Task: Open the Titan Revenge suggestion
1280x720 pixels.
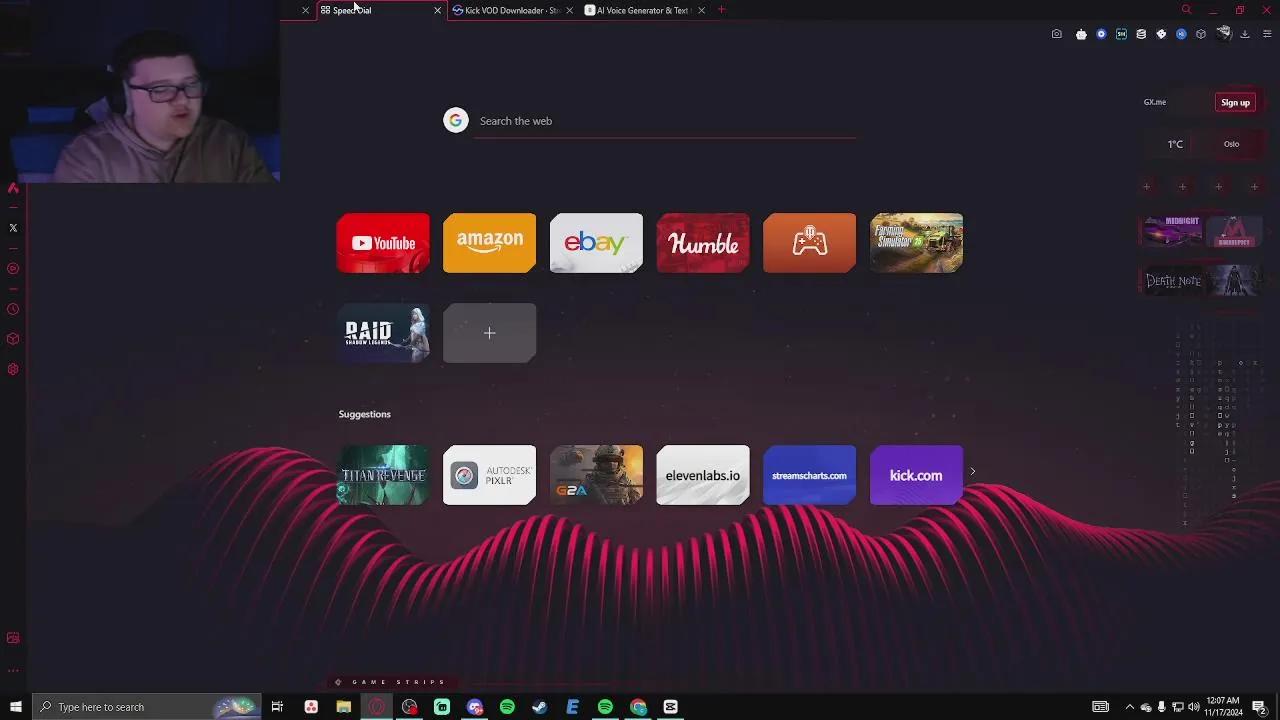Action: (x=383, y=475)
